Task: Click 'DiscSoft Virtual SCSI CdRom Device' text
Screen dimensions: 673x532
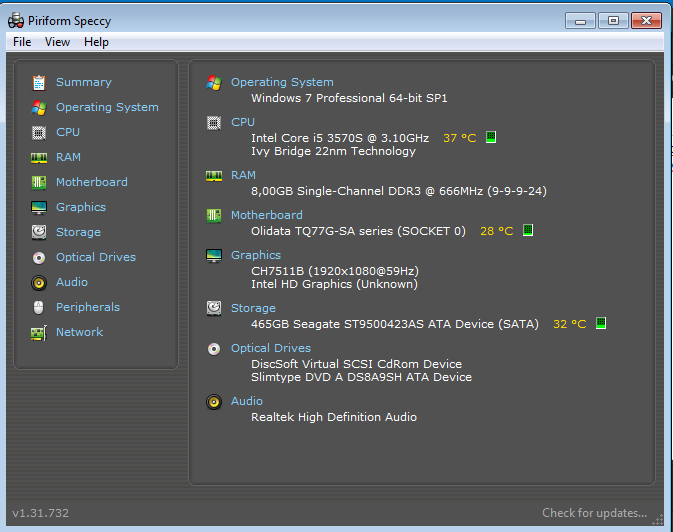Action: tap(356, 364)
